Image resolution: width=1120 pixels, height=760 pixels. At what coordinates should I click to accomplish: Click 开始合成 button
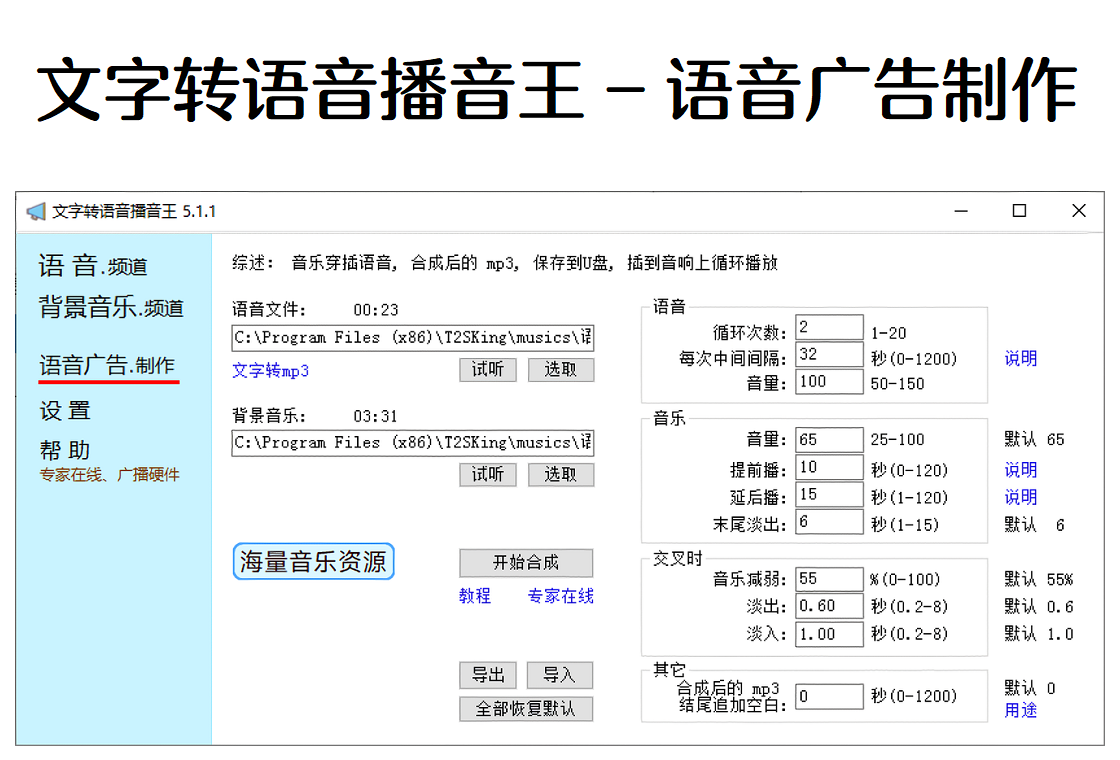[526, 563]
